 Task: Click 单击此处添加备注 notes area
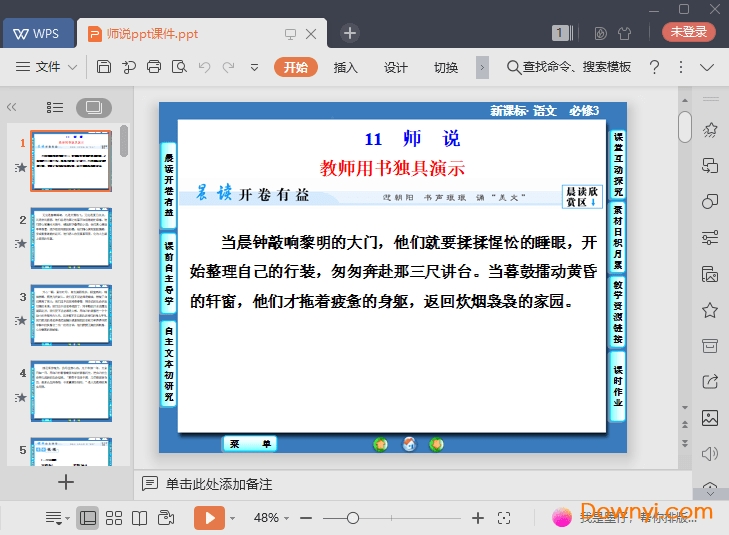coord(219,484)
